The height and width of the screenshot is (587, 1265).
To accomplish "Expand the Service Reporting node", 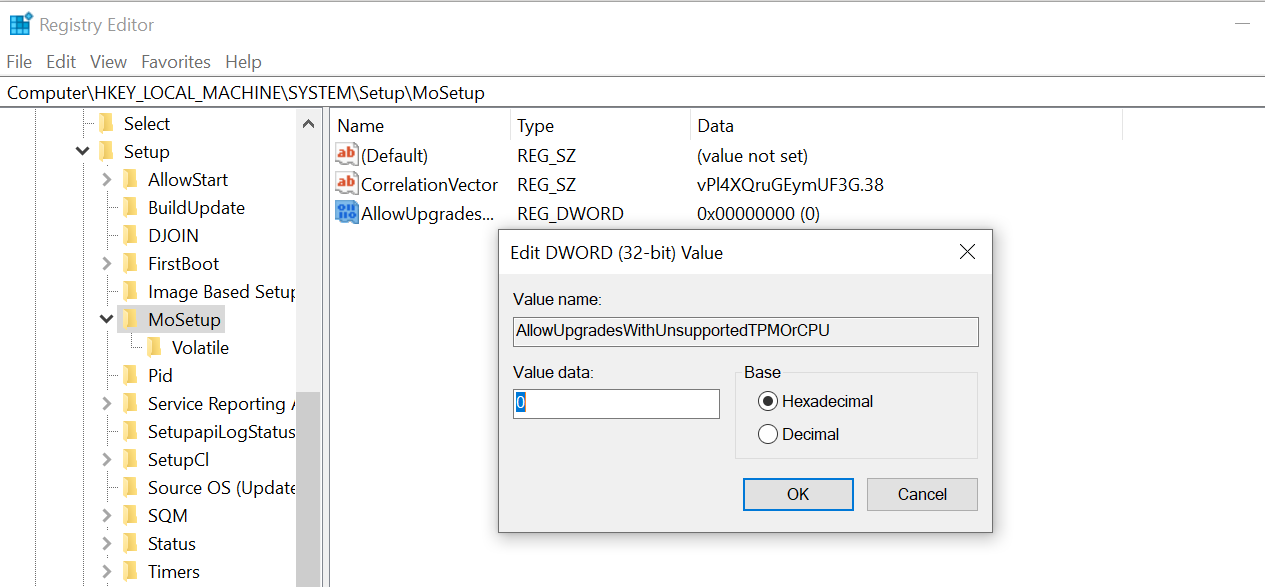I will click(106, 403).
